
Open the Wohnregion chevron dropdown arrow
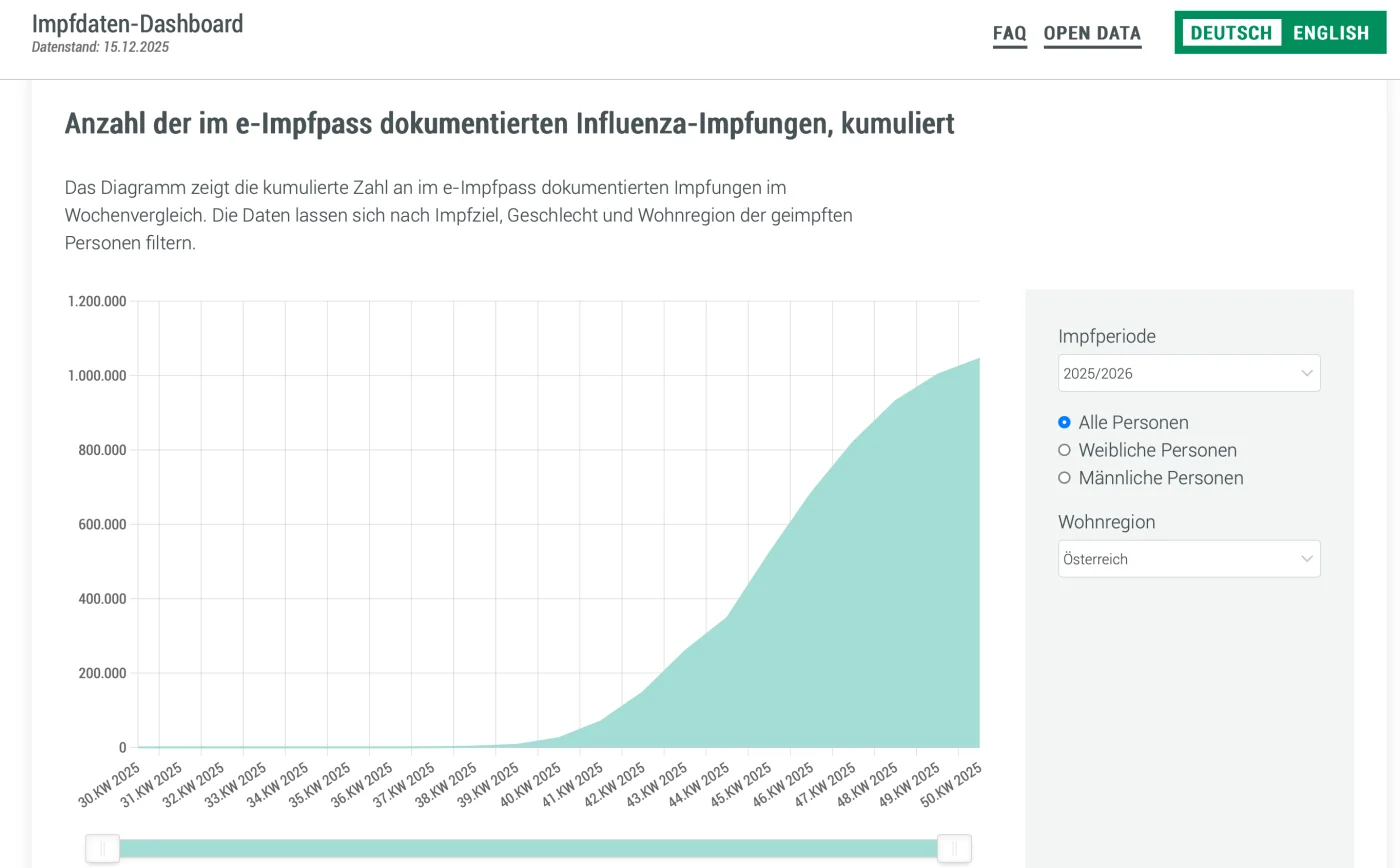point(1306,558)
